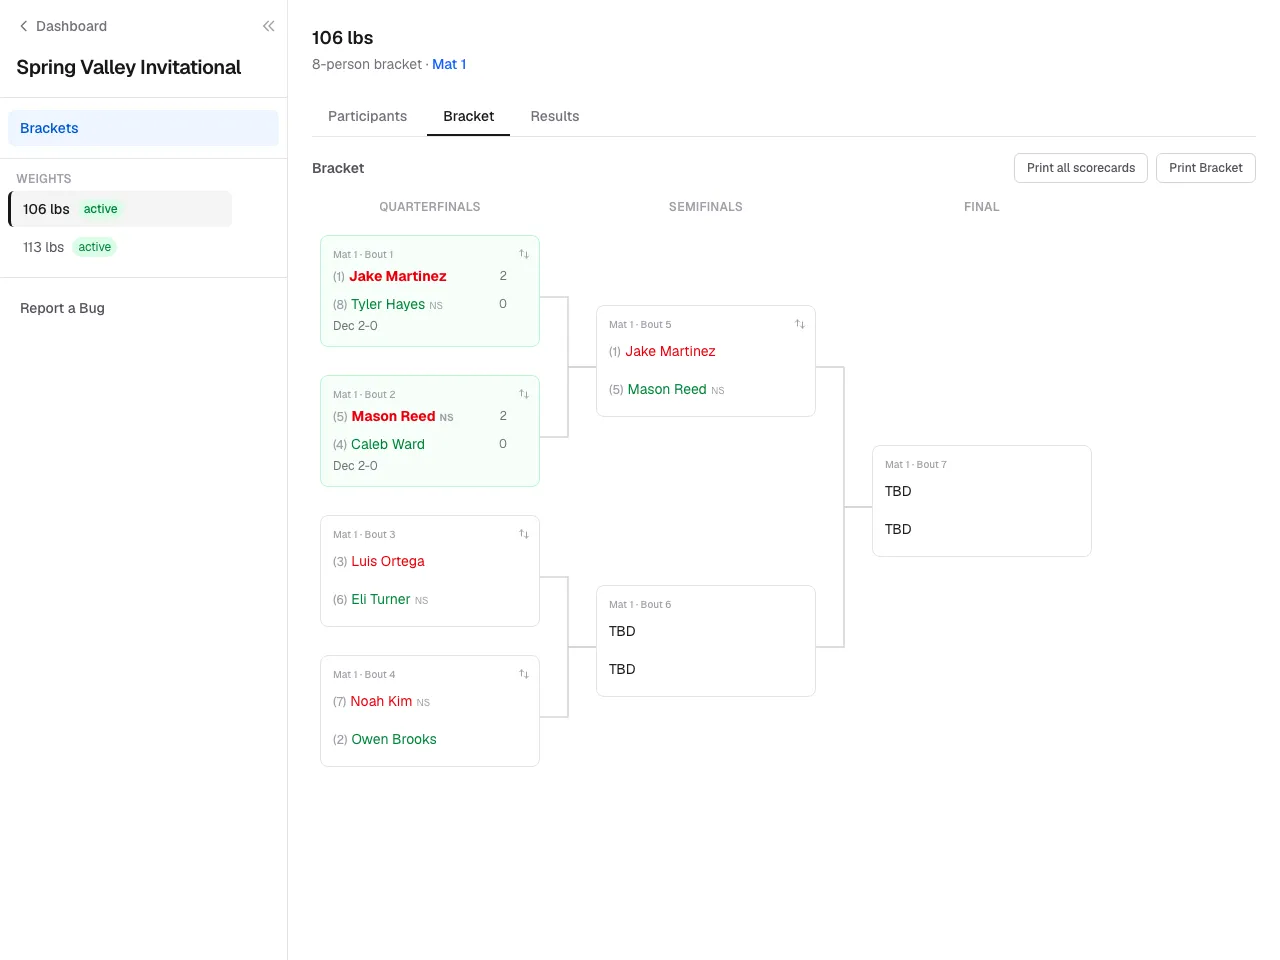
Task: Click Report a Bug link
Action: click(x=62, y=308)
